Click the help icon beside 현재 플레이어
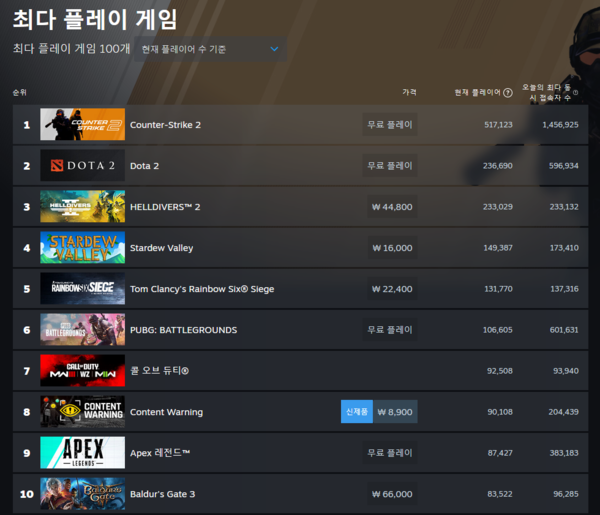 [508, 93]
